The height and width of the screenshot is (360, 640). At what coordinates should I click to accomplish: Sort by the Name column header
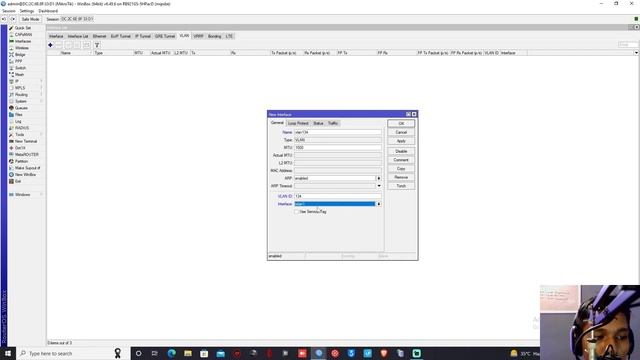(76, 53)
